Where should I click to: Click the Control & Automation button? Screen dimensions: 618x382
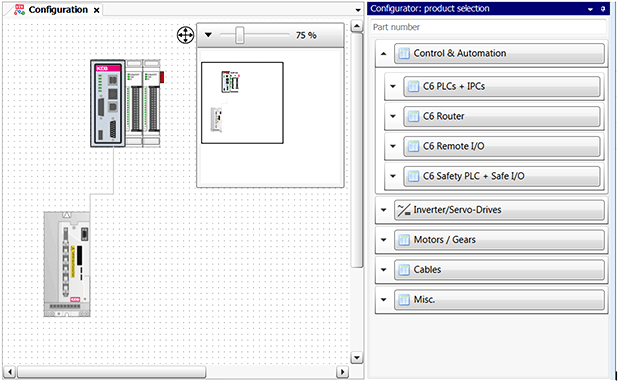coord(499,53)
